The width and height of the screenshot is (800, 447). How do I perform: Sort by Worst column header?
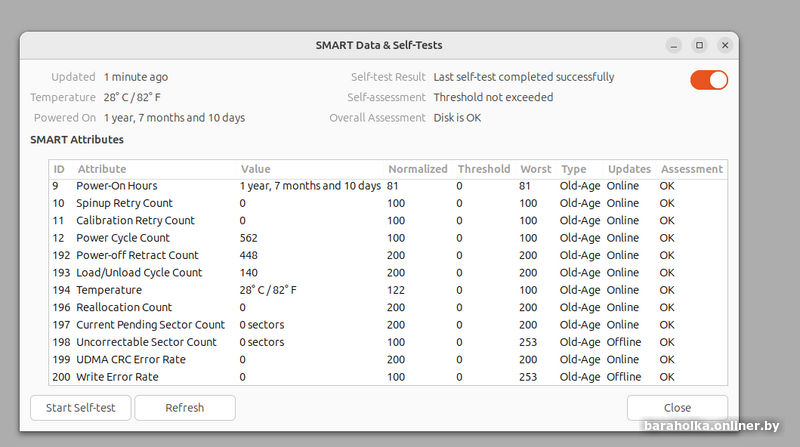pos(535,169)
